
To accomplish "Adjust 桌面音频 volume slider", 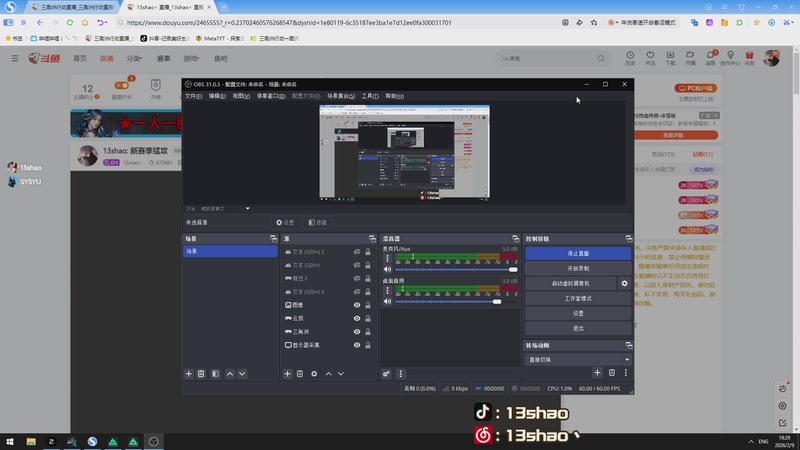I will tap(456, 302).
